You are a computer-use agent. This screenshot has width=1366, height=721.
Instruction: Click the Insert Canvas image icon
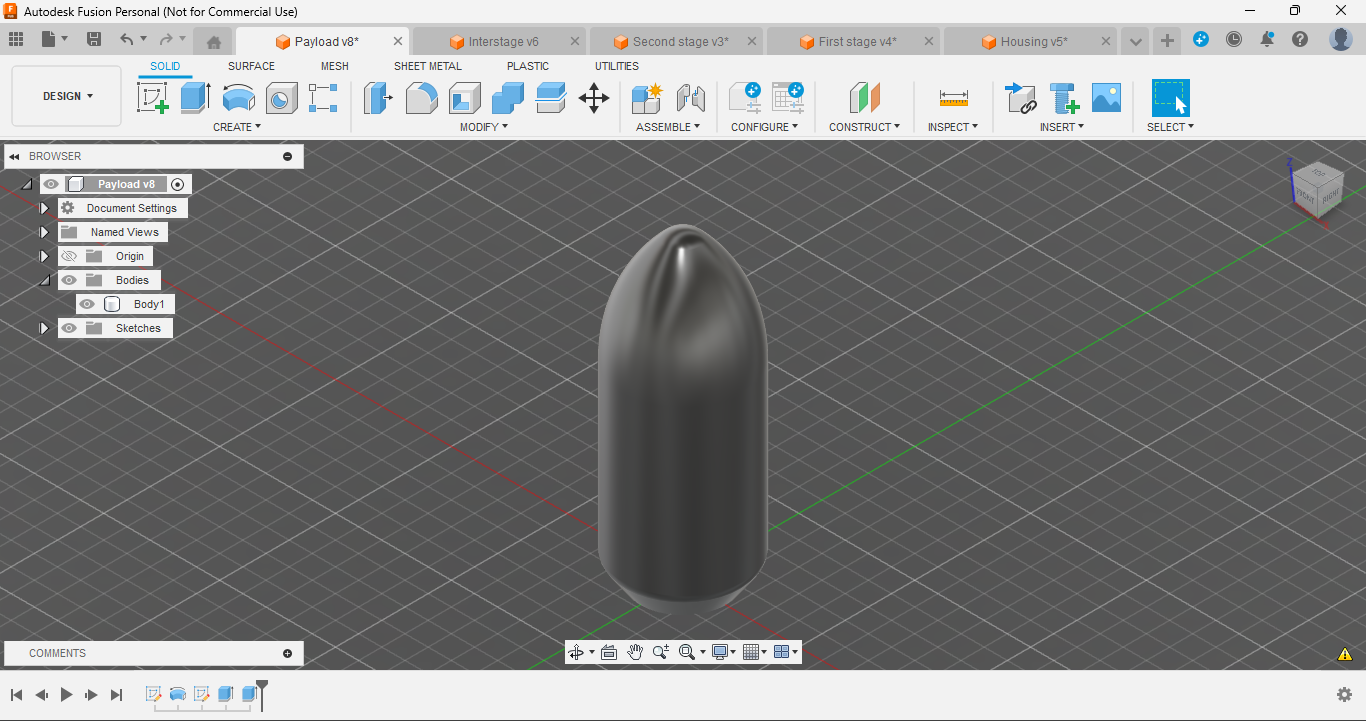[x=1106, y=98]
